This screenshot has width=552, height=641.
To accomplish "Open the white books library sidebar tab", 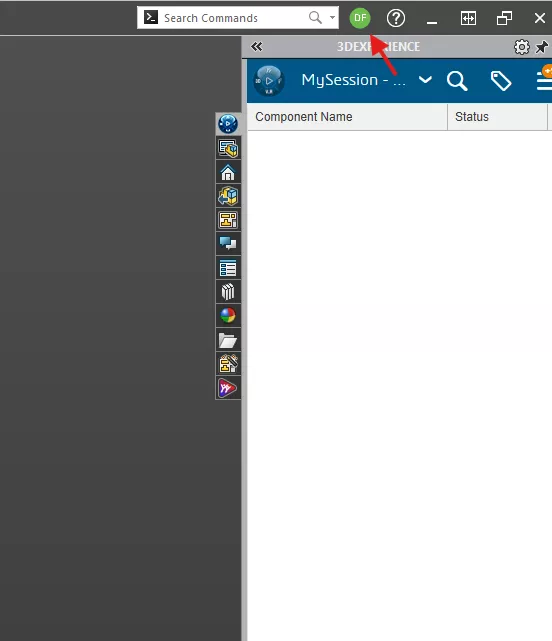I will 228,292.
